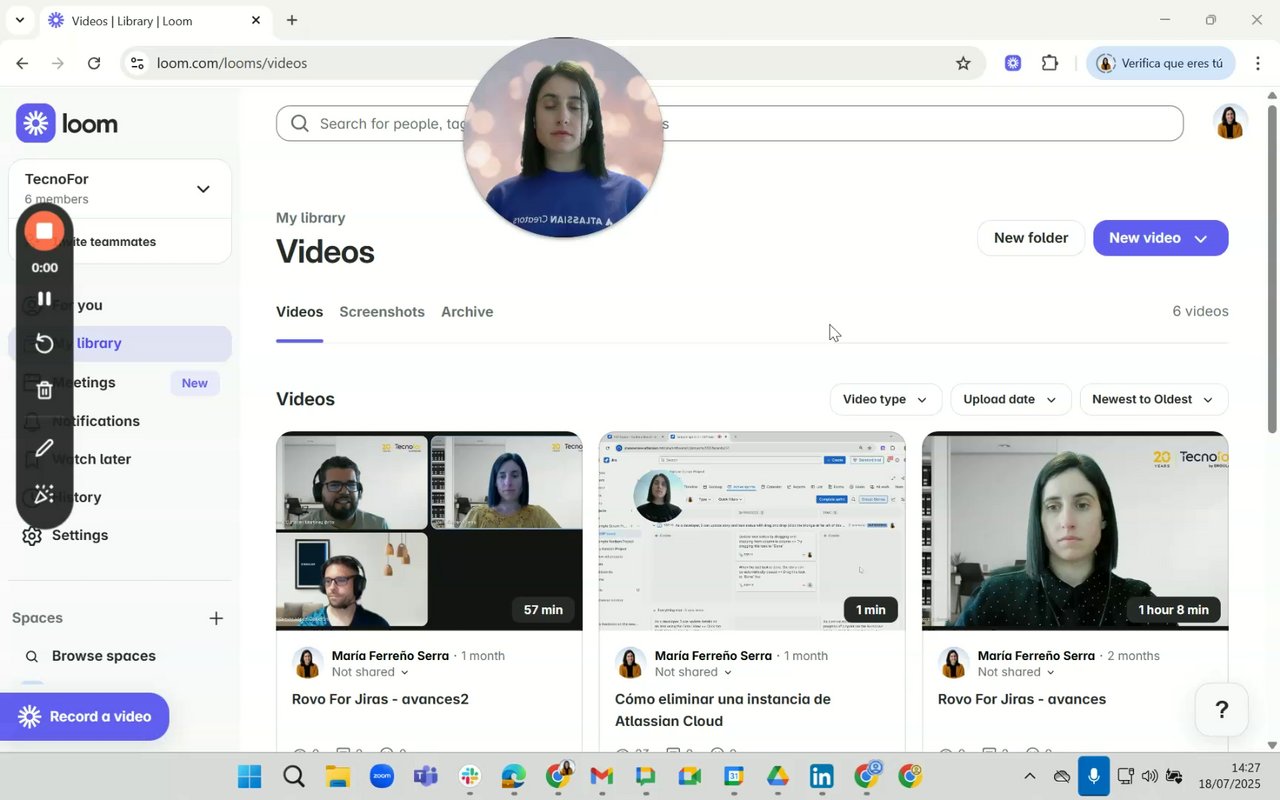The height and width of the screenshot is (800, 1280).
Task: Open Gmail from taskbar
Action: click(601, 776)
